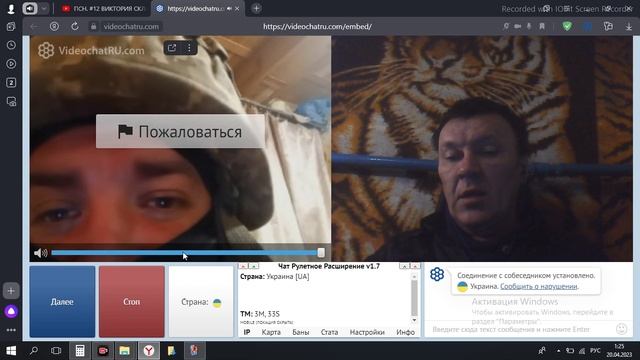Open the sidebar three-dot more menu

(x=11, y=330)
